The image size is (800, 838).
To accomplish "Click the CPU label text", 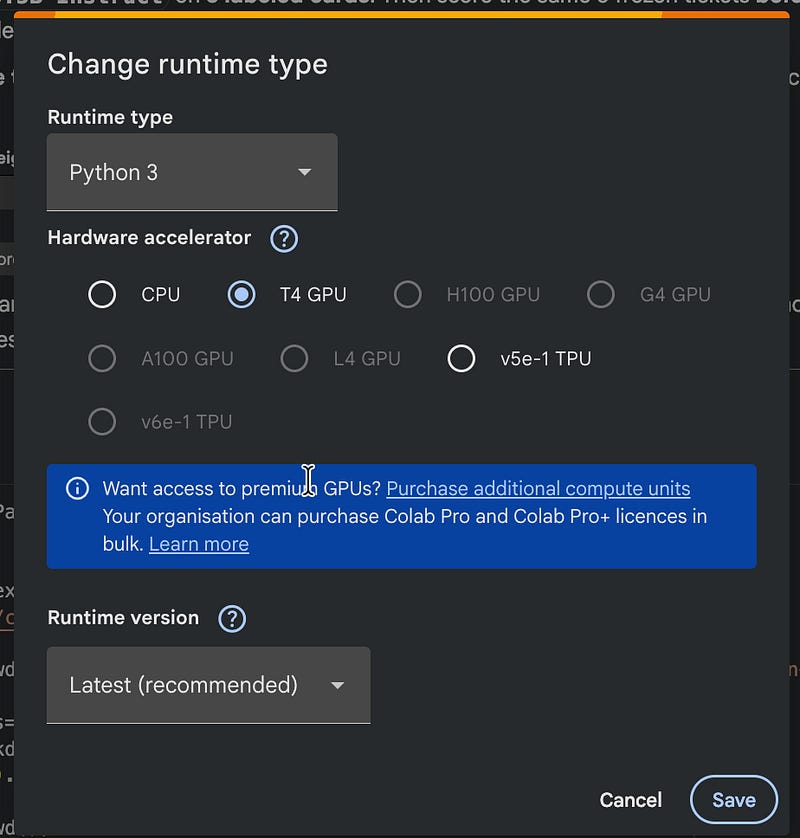I will tap(161, 294).
